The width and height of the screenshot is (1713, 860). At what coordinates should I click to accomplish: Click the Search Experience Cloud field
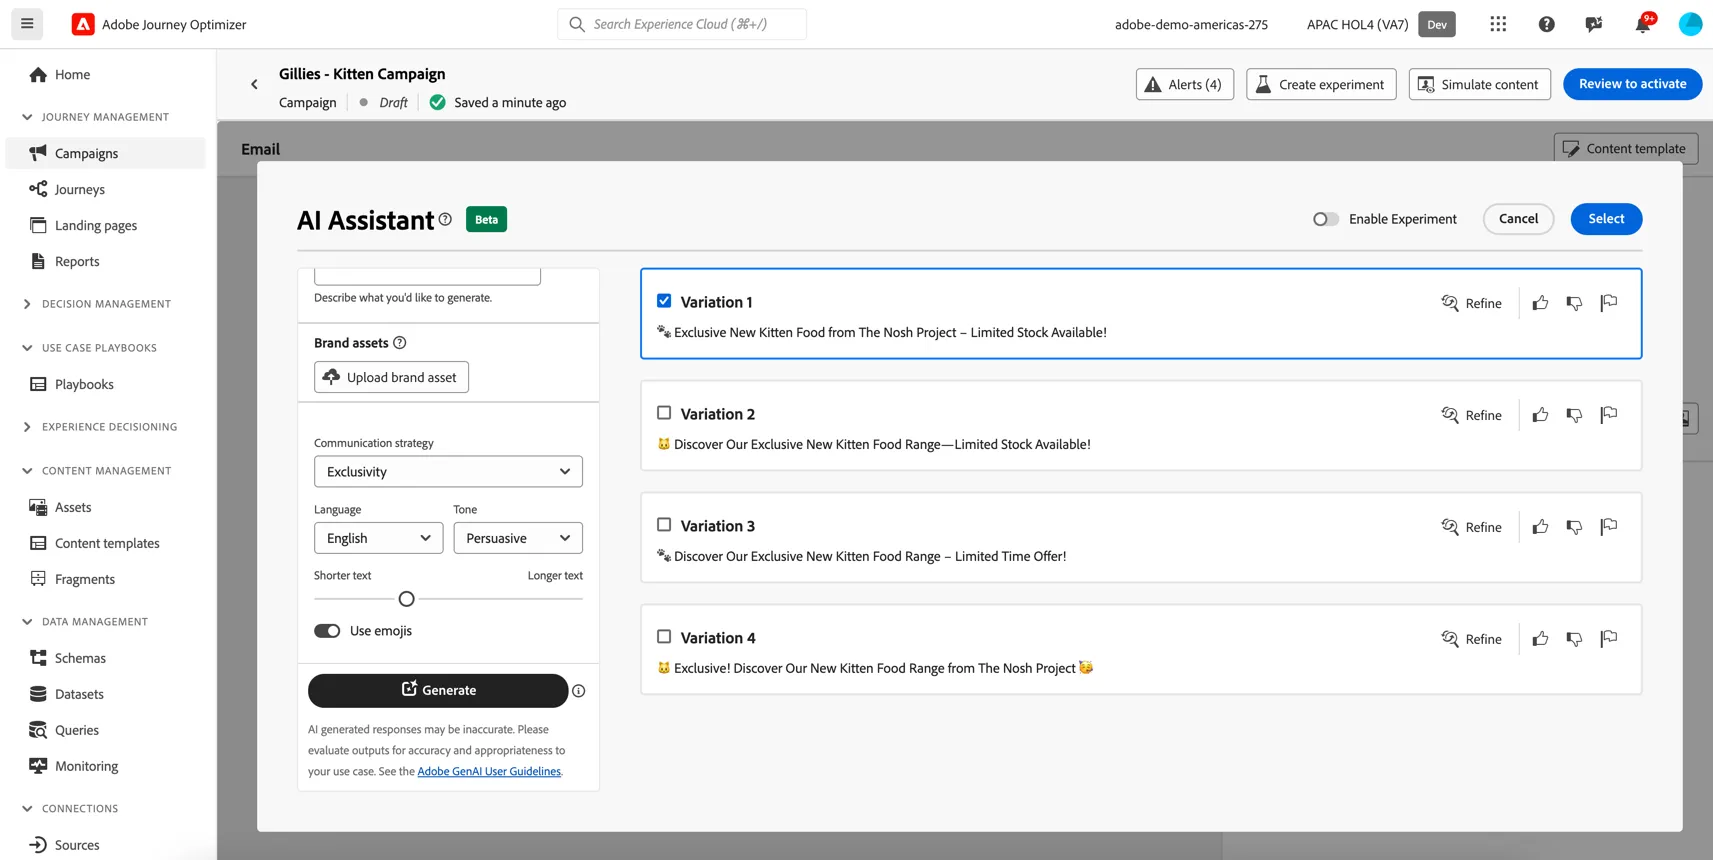click(682, 24)
